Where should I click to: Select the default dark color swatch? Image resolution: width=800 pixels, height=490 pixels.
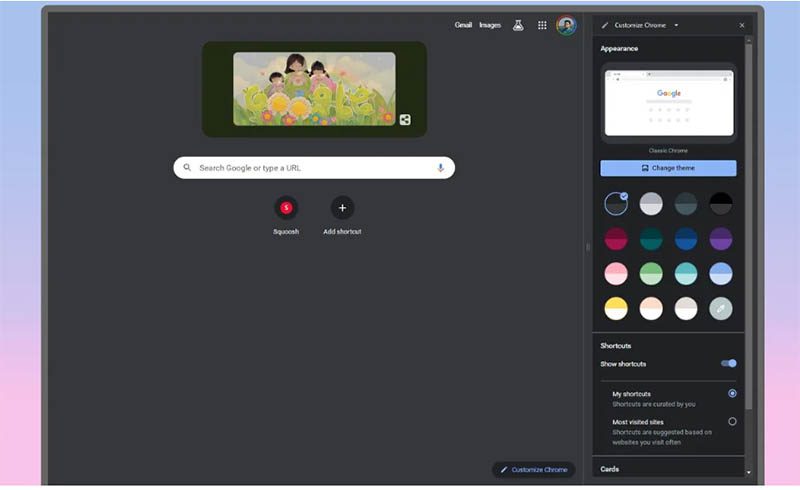tap(616, 204)
